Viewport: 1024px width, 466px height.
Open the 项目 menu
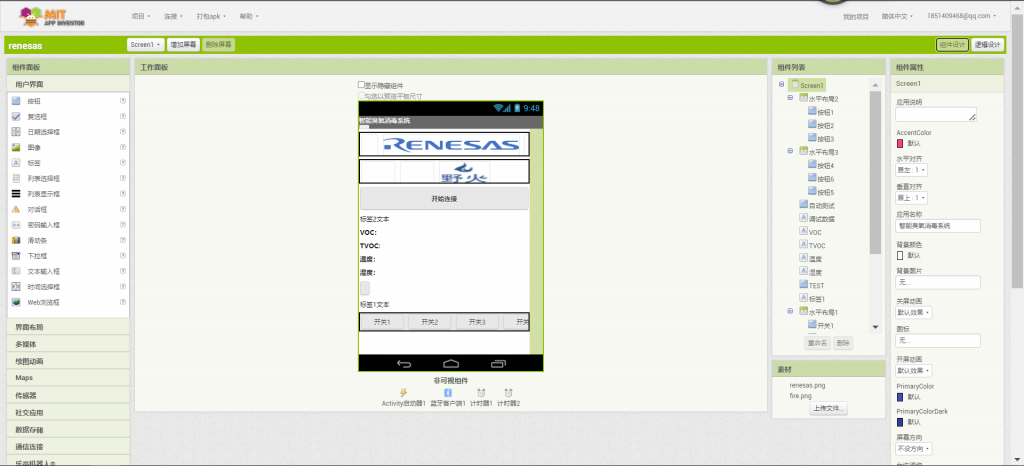click(141, 17)
